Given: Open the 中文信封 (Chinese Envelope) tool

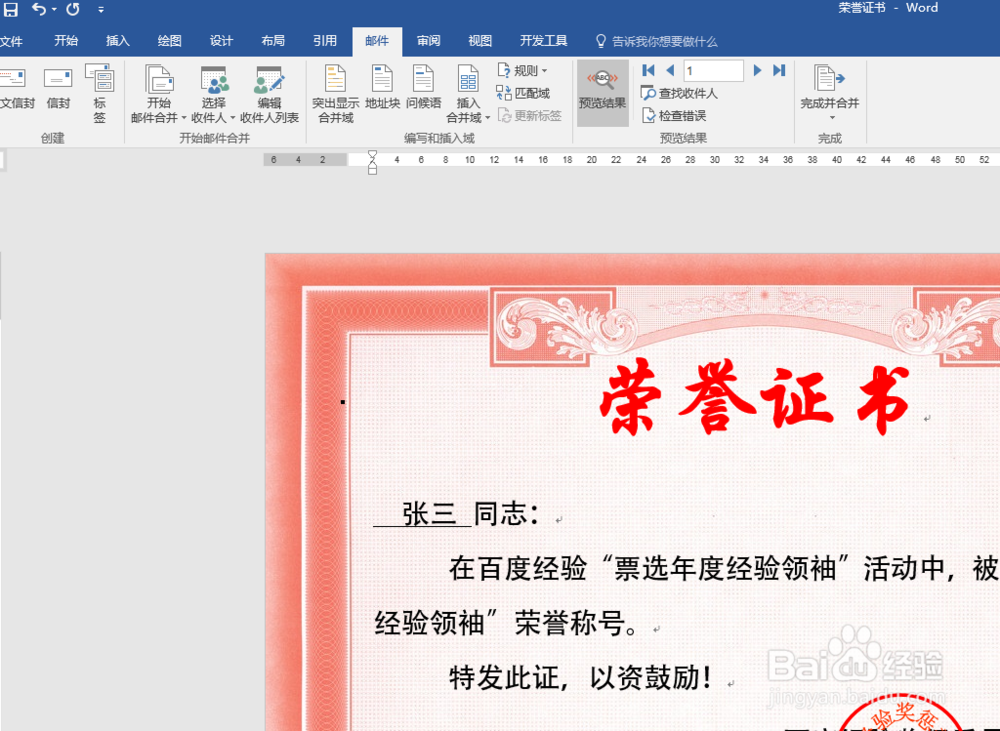Looking at the screenshot, I should coord(14,90).
